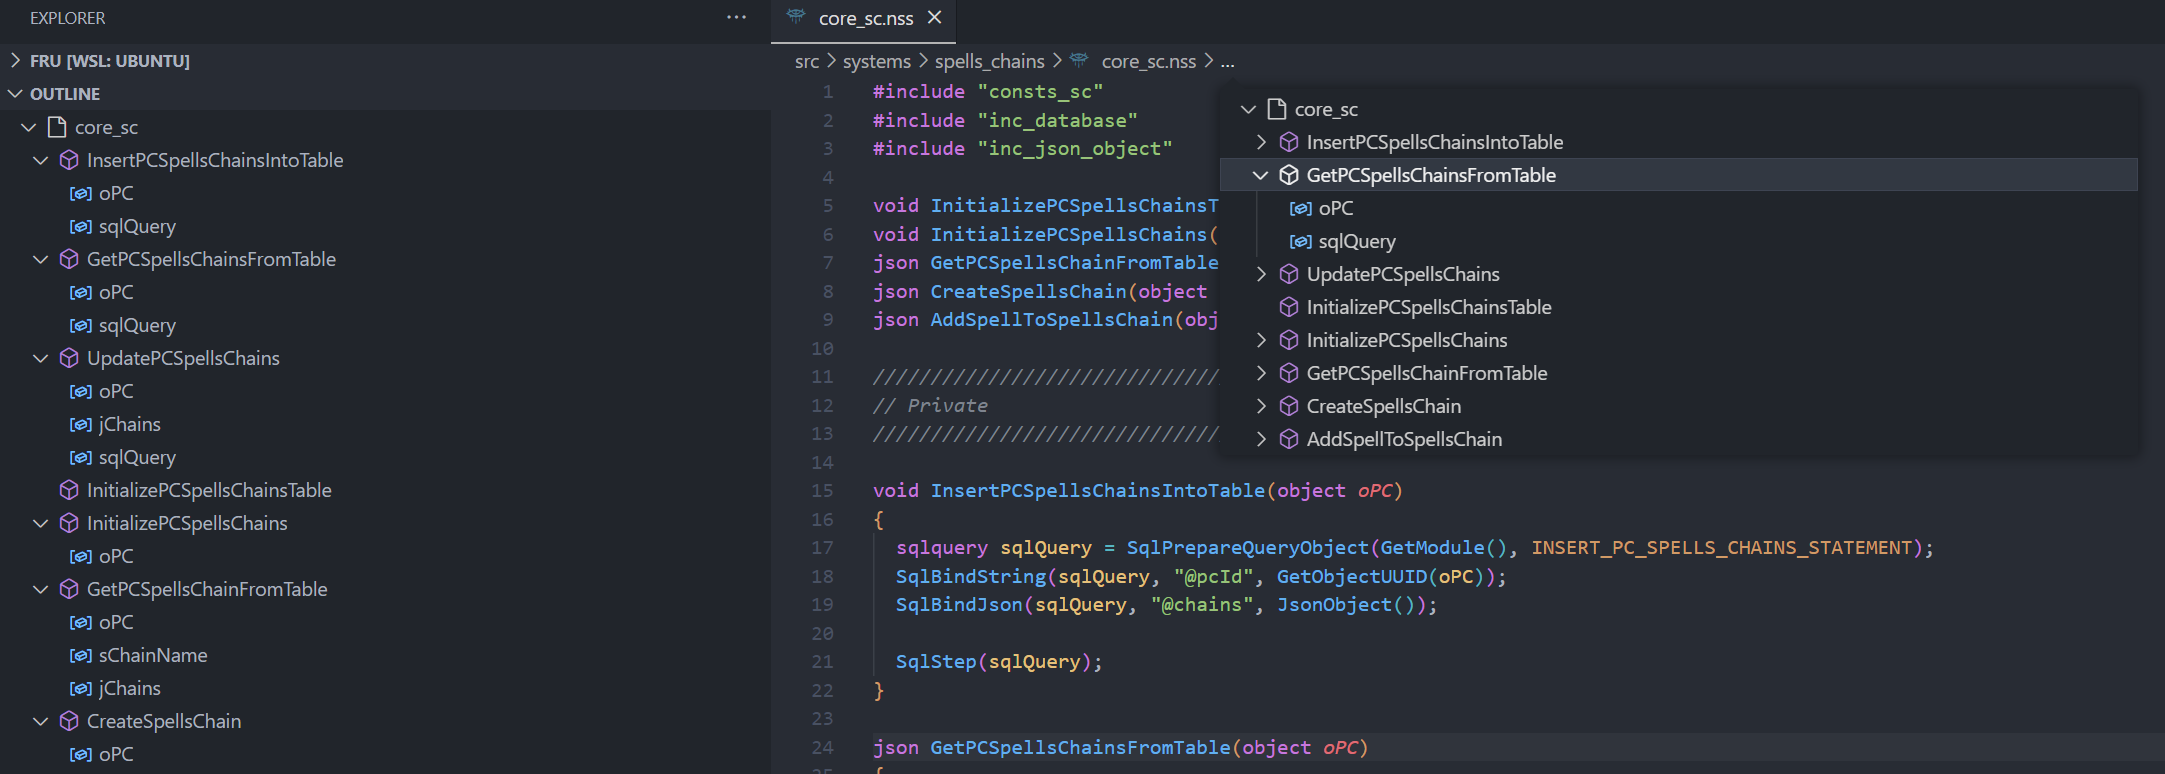Click GetPCSpellsChainsFromTable icon in breadcrumb dropdown
The height and width of the screenshot is (774, 2165).
(1289, 175)
